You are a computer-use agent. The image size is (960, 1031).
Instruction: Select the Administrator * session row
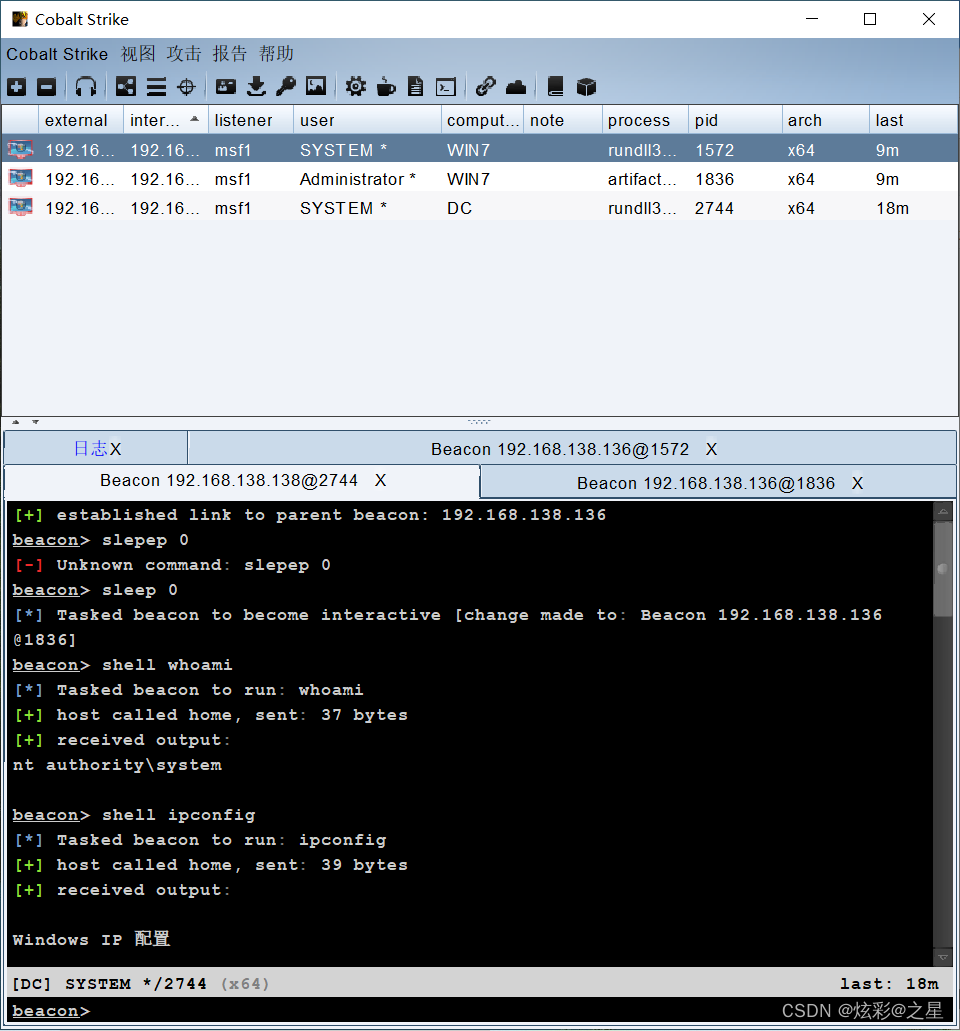coord(480,178)
